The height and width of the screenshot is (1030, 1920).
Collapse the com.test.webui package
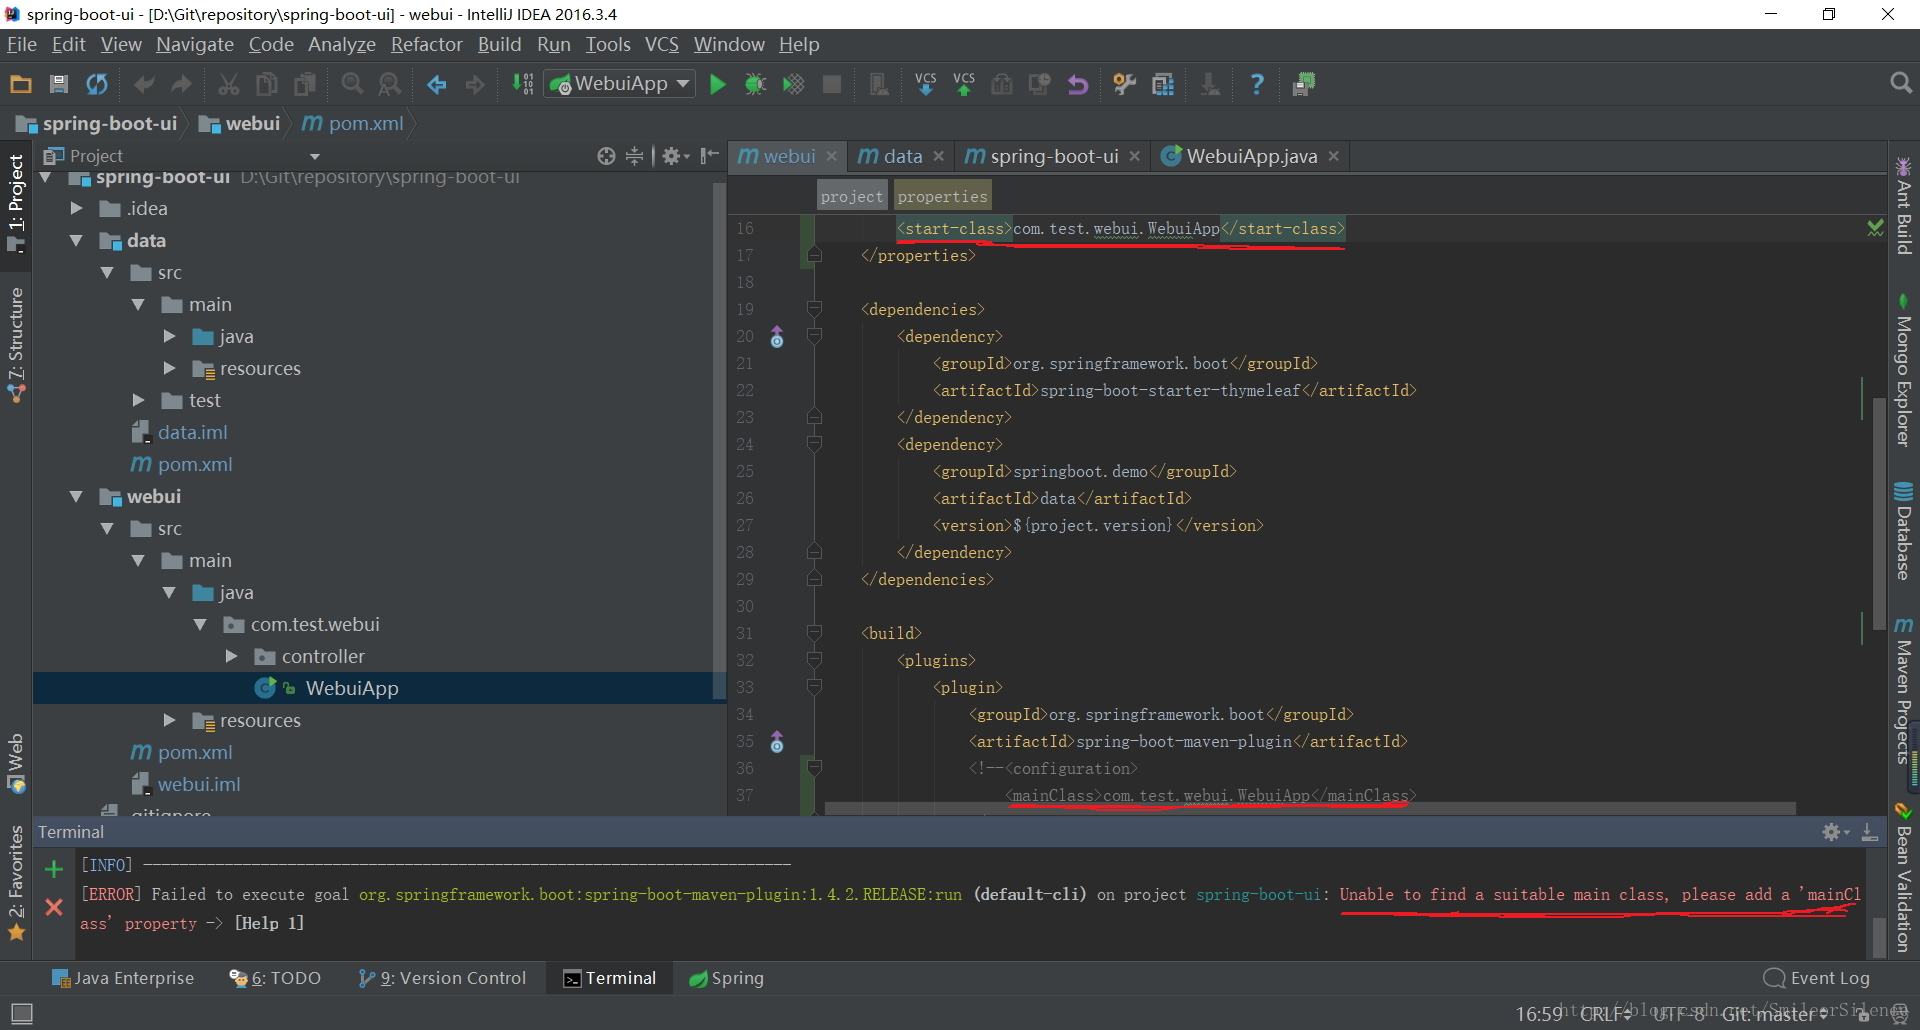coord(200,624)
